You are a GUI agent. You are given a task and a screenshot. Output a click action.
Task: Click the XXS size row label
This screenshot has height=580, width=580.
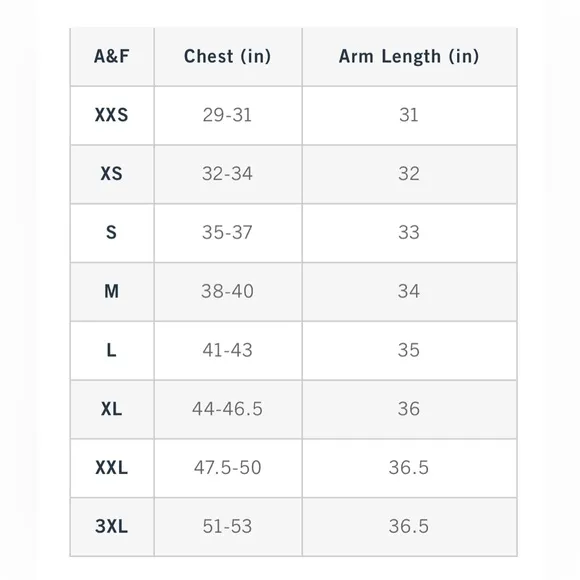click(112, 115)
